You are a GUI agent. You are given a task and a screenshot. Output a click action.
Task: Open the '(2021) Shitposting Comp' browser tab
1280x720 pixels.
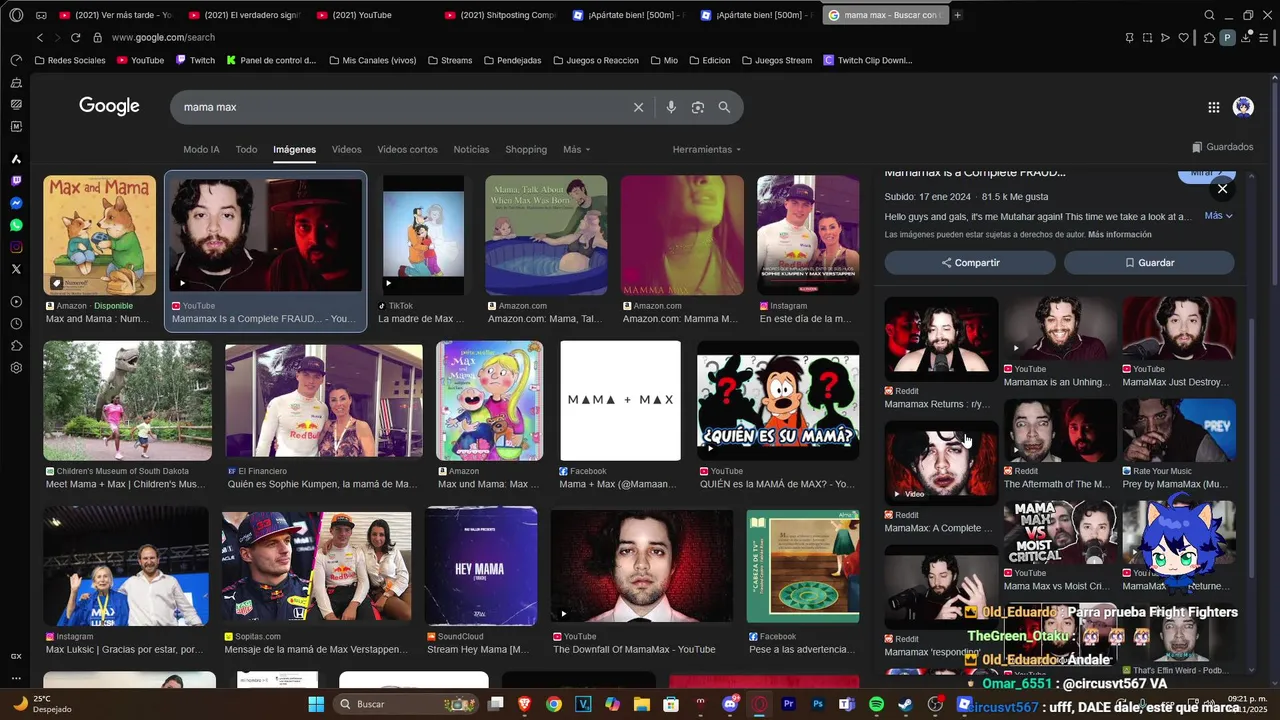point(499,15)
